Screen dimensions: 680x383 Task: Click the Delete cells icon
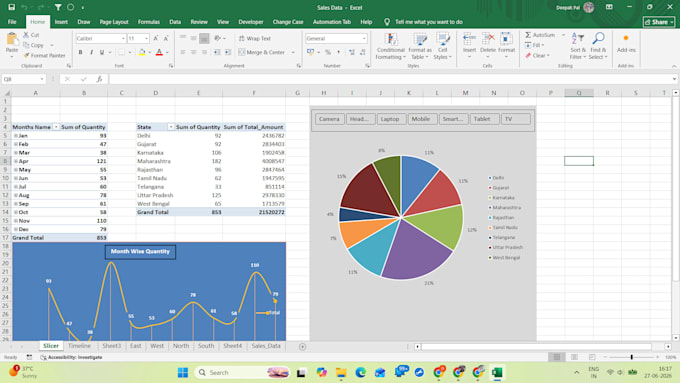tap(488, 39)
